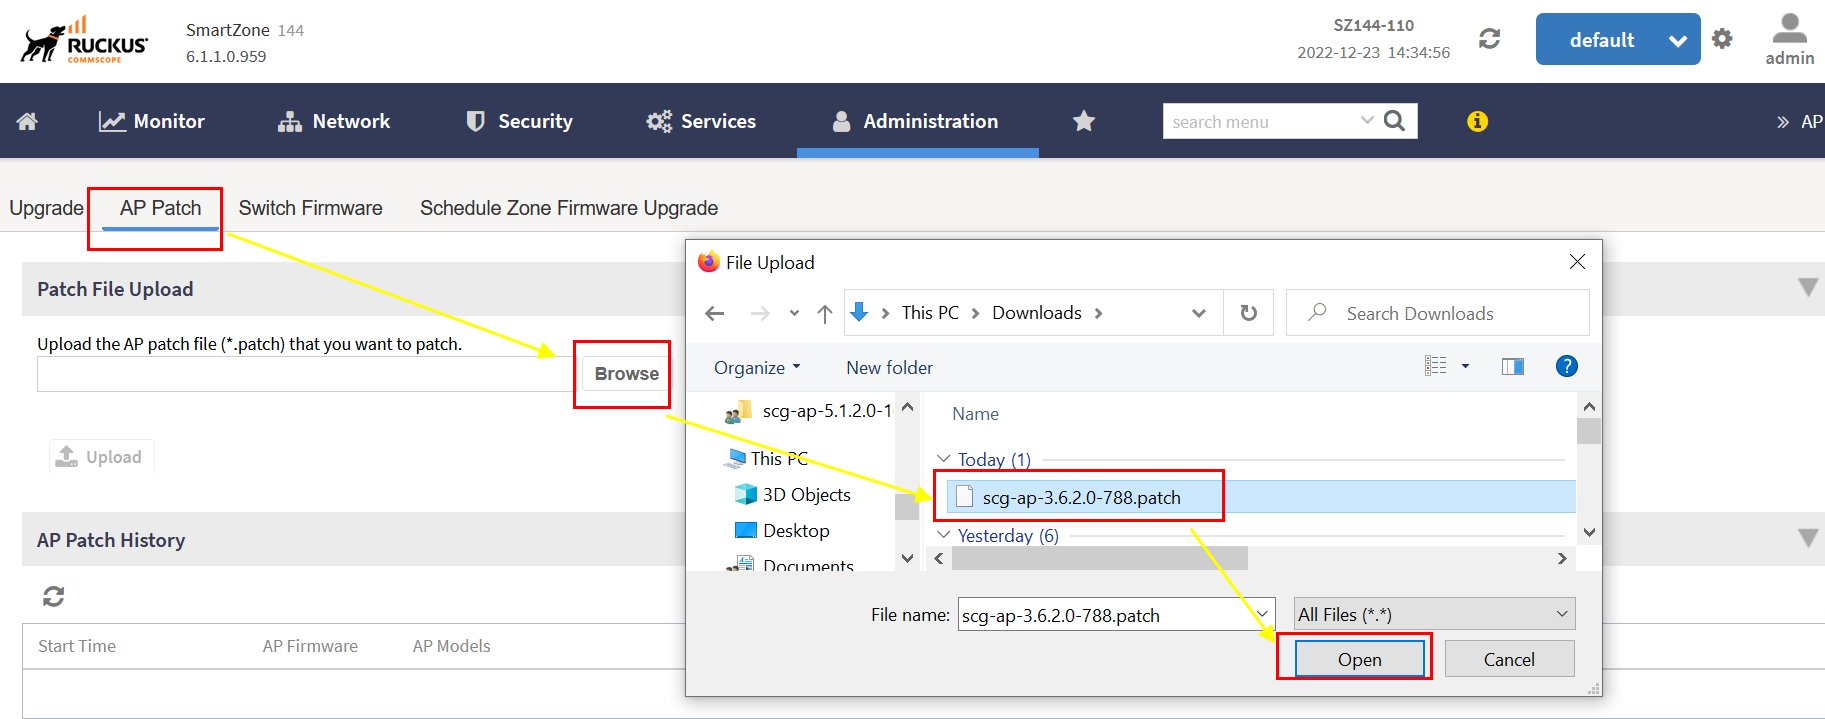Click Downloads in the address path
Image resolution: width=1825 pixels, height=719 pixels.
1037,313
